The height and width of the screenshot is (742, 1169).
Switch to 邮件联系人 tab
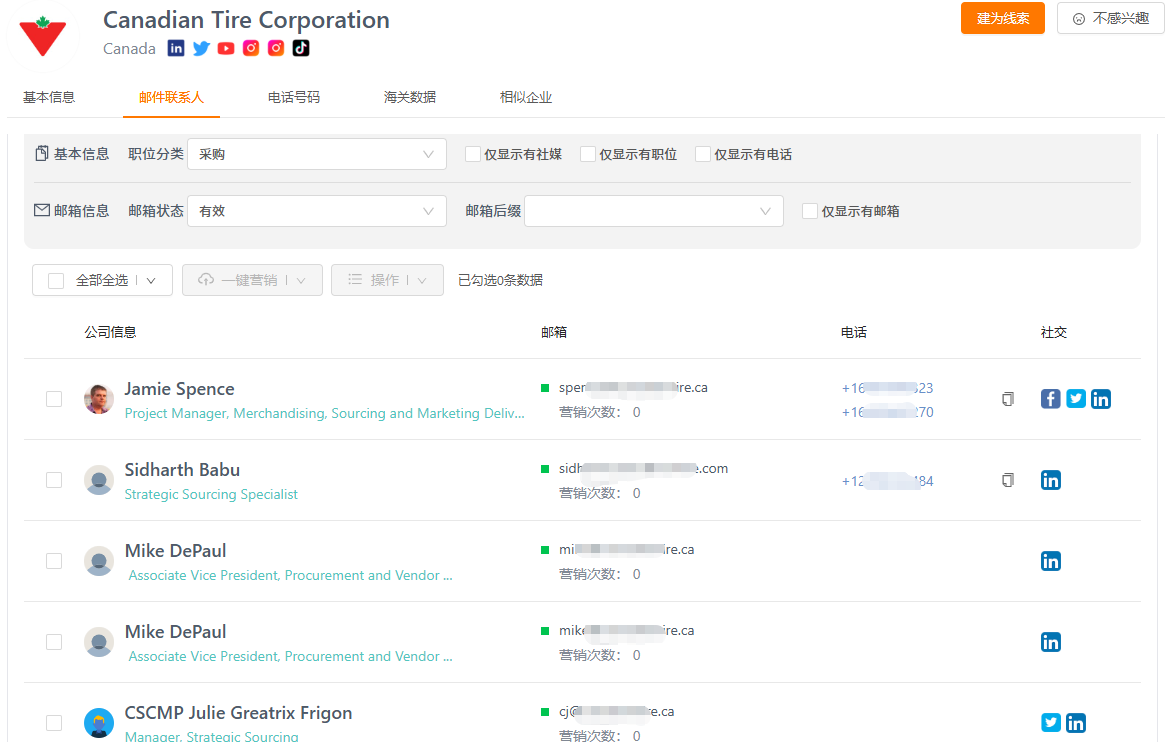click(x=171, y=97)
